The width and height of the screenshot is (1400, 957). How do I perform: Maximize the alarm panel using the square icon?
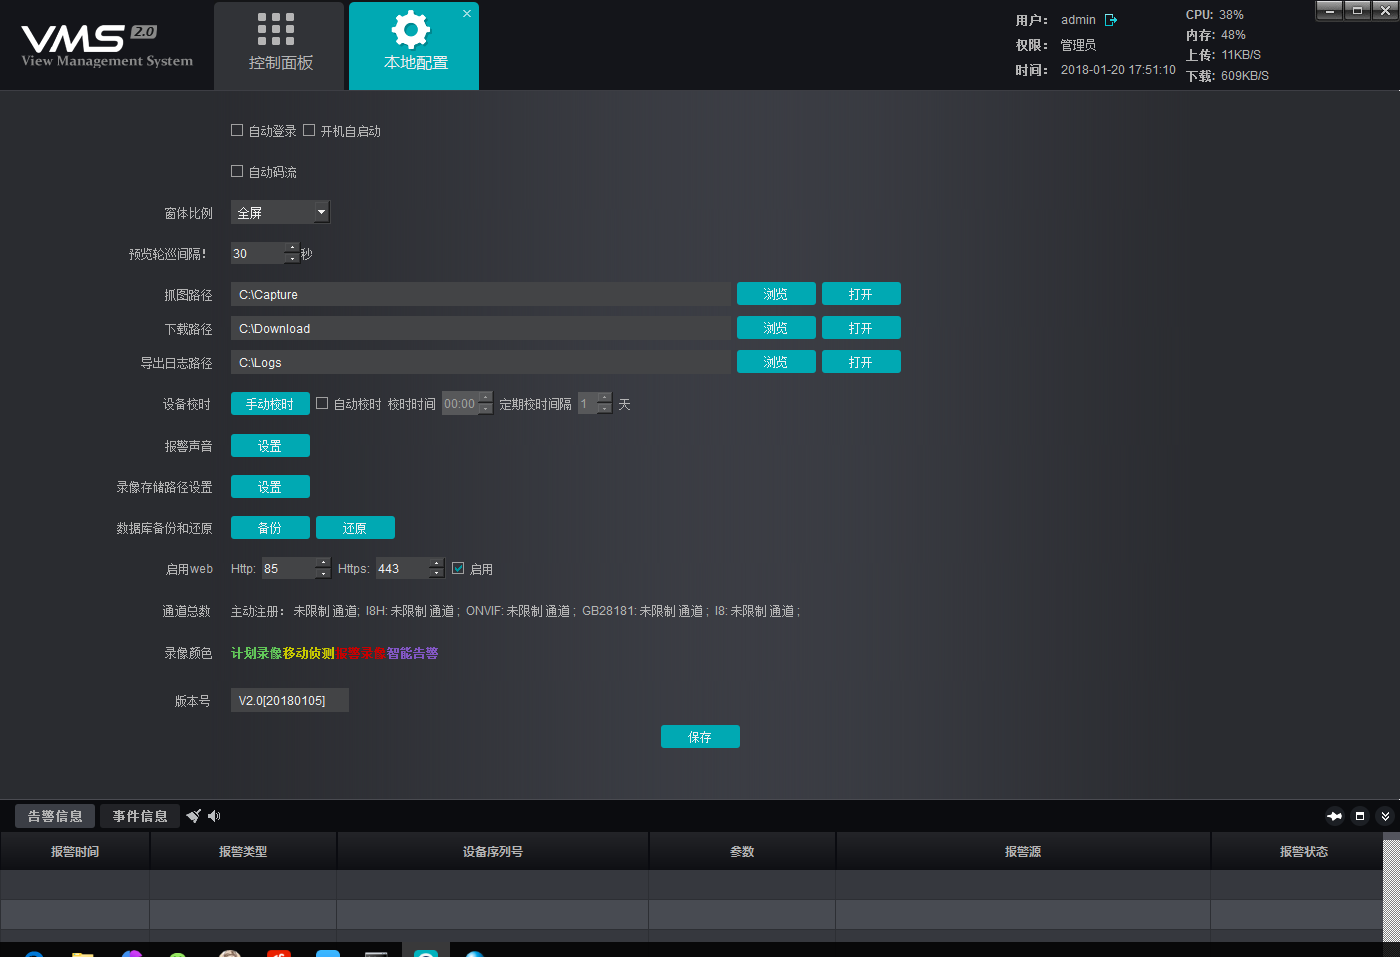(1360, 816)
